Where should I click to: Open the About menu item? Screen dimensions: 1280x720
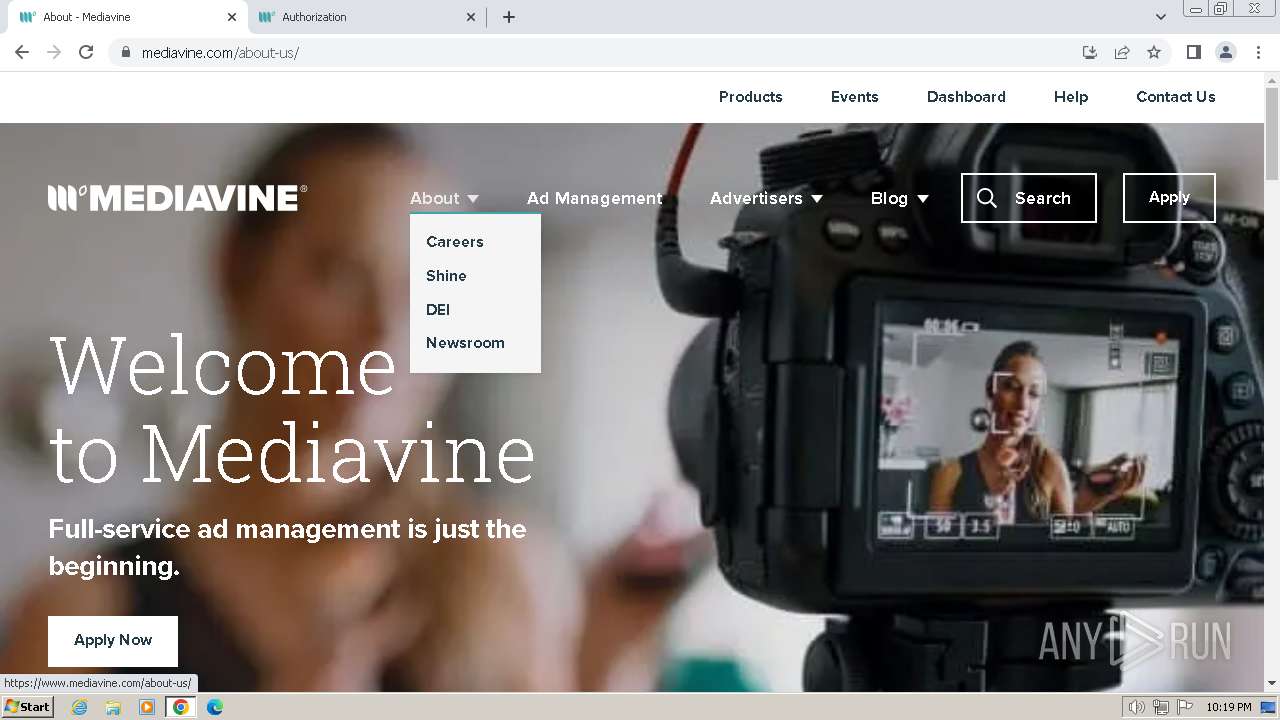pyautogui.click(x=435, y=198)
